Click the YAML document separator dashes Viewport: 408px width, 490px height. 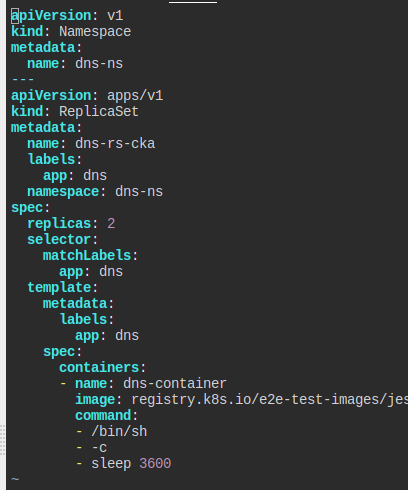pyautogui.click(x=23, y=79)
